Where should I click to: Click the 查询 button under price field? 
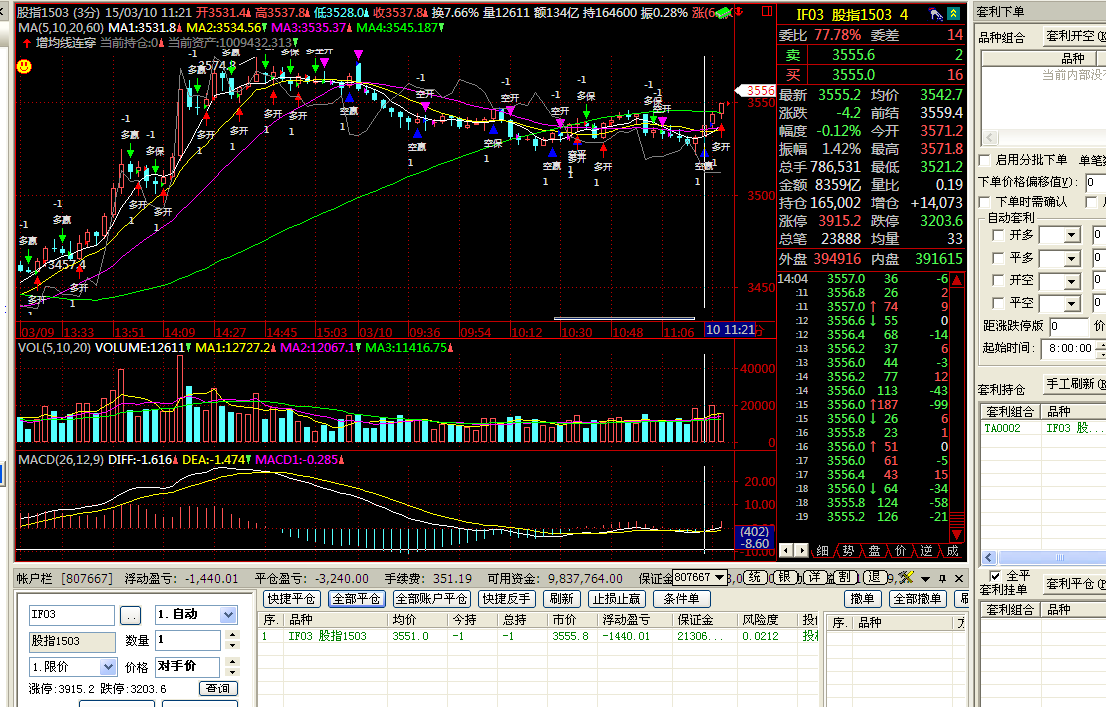[x=218, y=688]
